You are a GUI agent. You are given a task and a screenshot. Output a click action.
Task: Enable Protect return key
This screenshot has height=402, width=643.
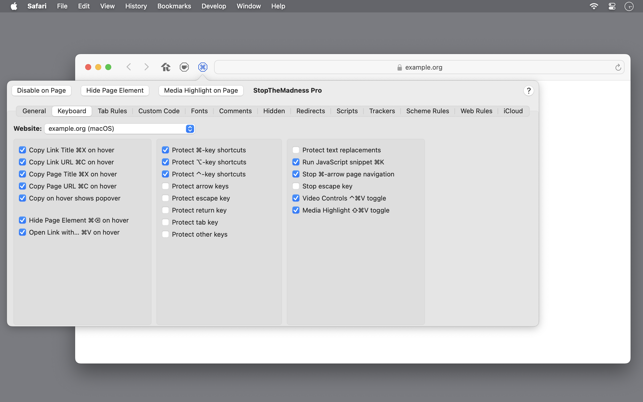pos(165,210)
